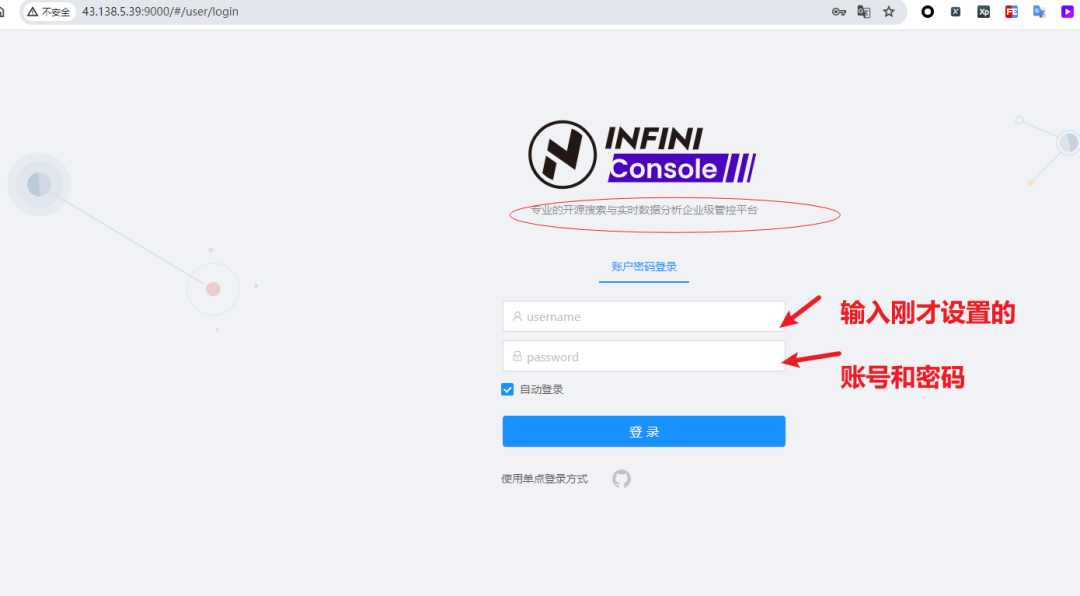Toggle the 自动登录 checkbox
Viewport: 1080px width, 596px height.
tap(508, 389)
